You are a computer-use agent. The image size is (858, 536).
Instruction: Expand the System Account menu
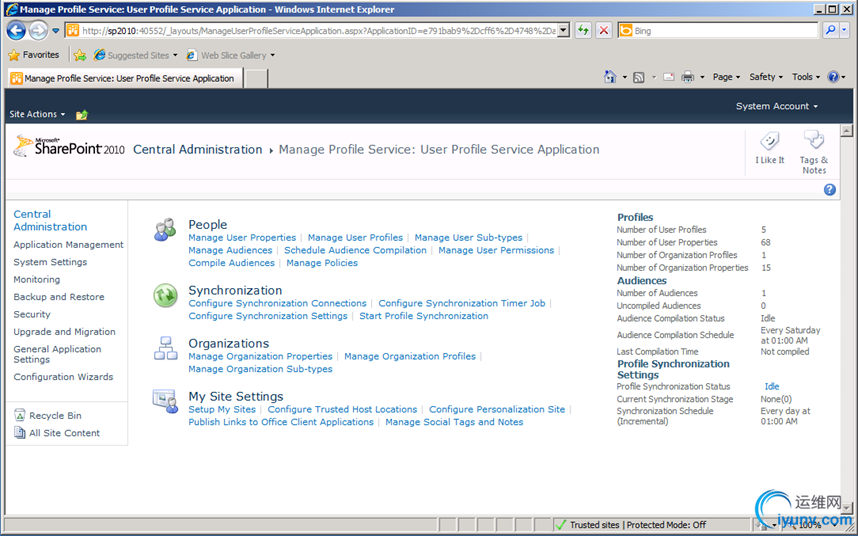click(776, 106)
